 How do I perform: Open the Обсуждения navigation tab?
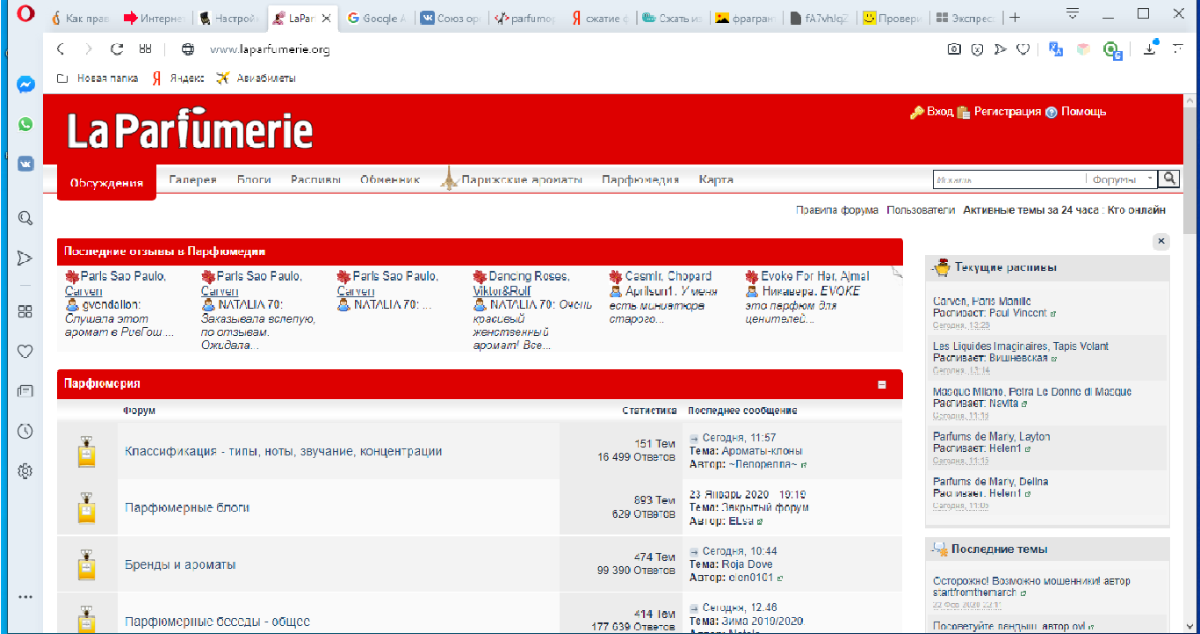(x=107, y=182)
